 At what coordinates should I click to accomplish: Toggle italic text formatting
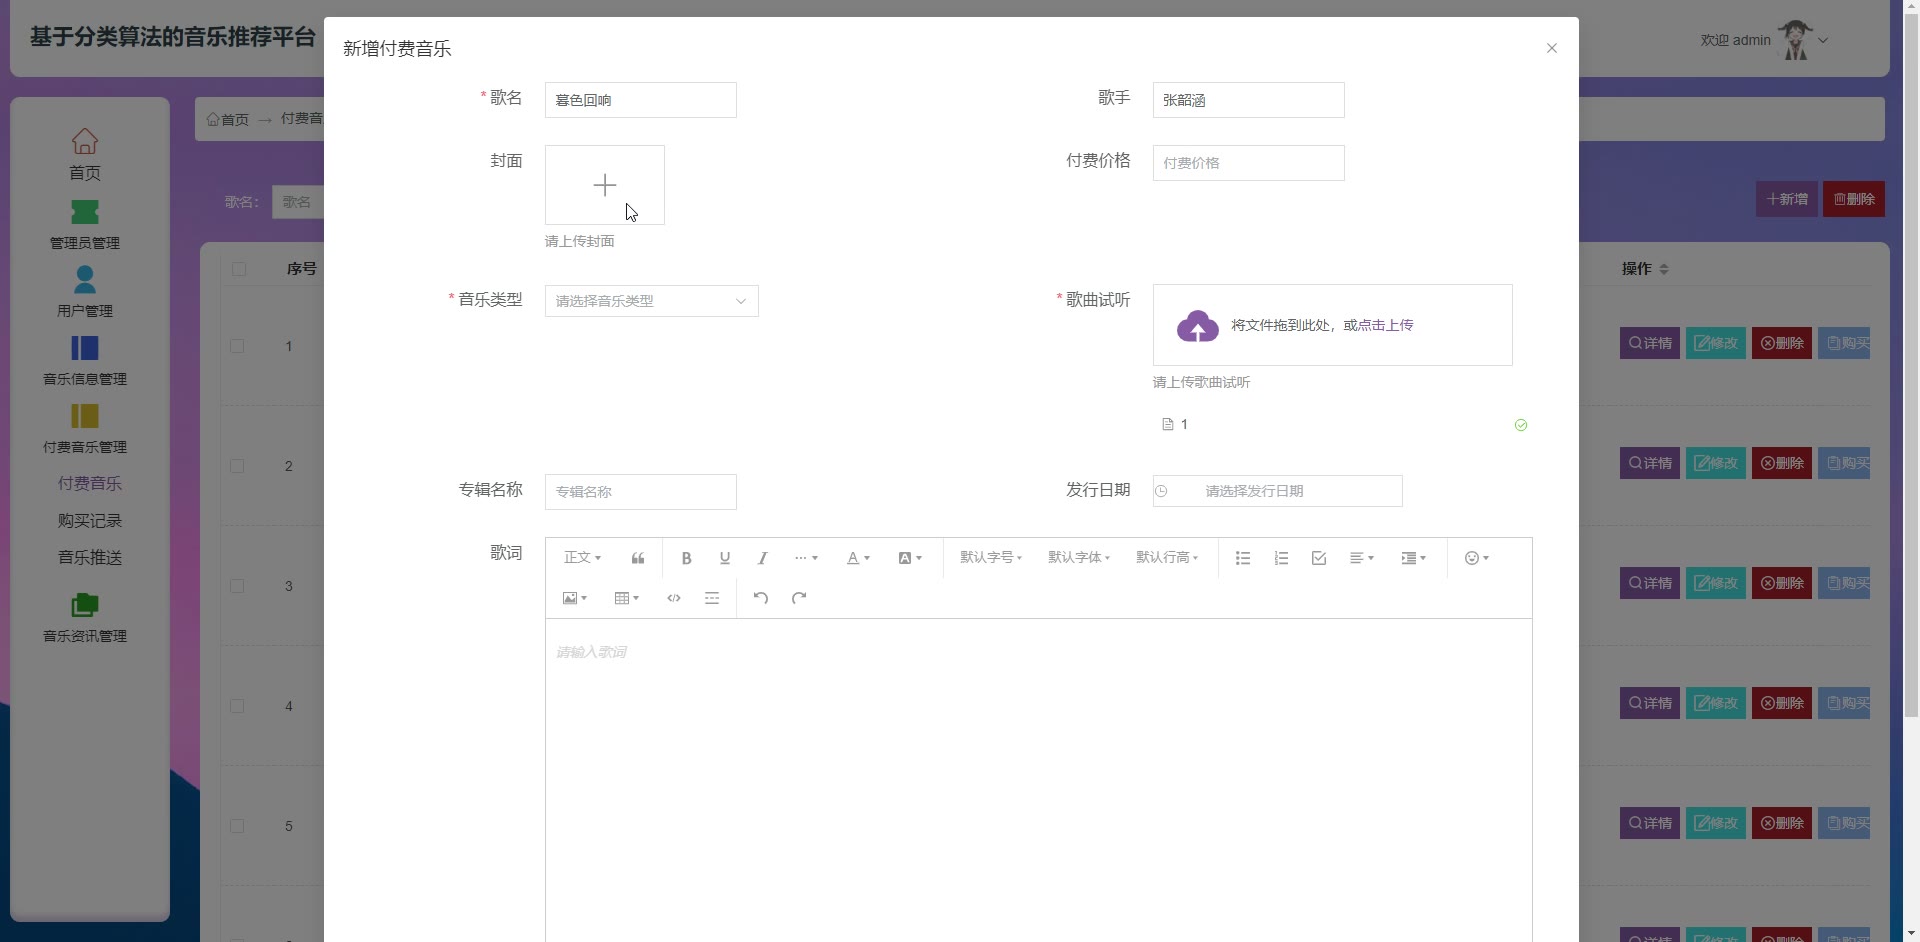tap(762, 558)
